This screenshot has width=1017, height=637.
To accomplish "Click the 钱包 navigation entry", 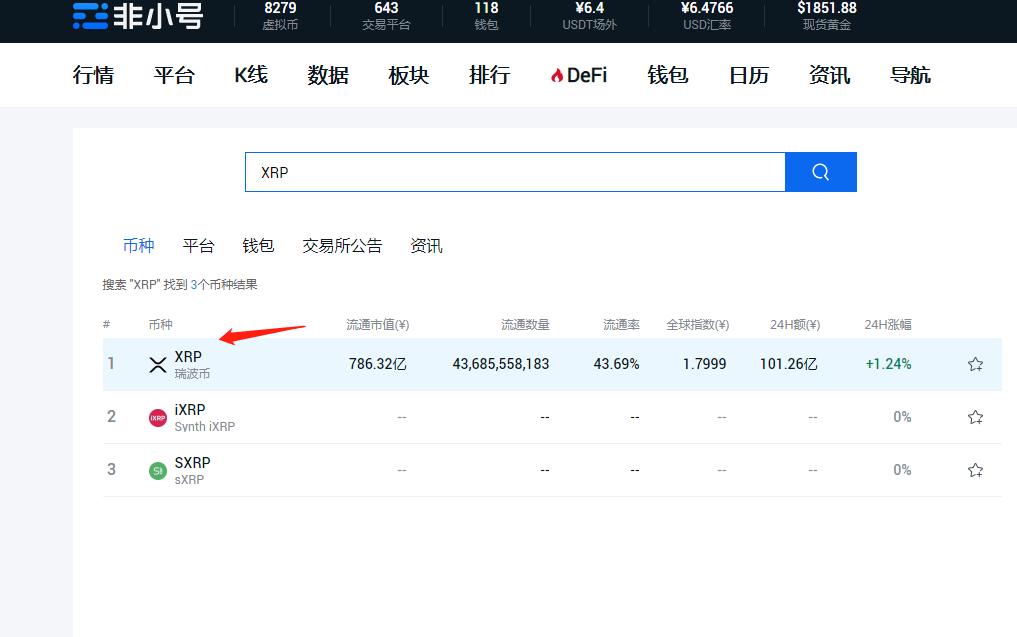I will tap(667, 74).
